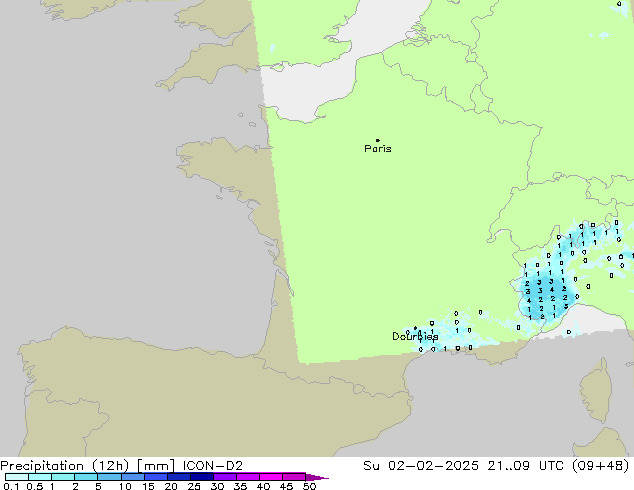Click the legend value '50'
This screenshot has height=490, width=634.
coord(309,486)
